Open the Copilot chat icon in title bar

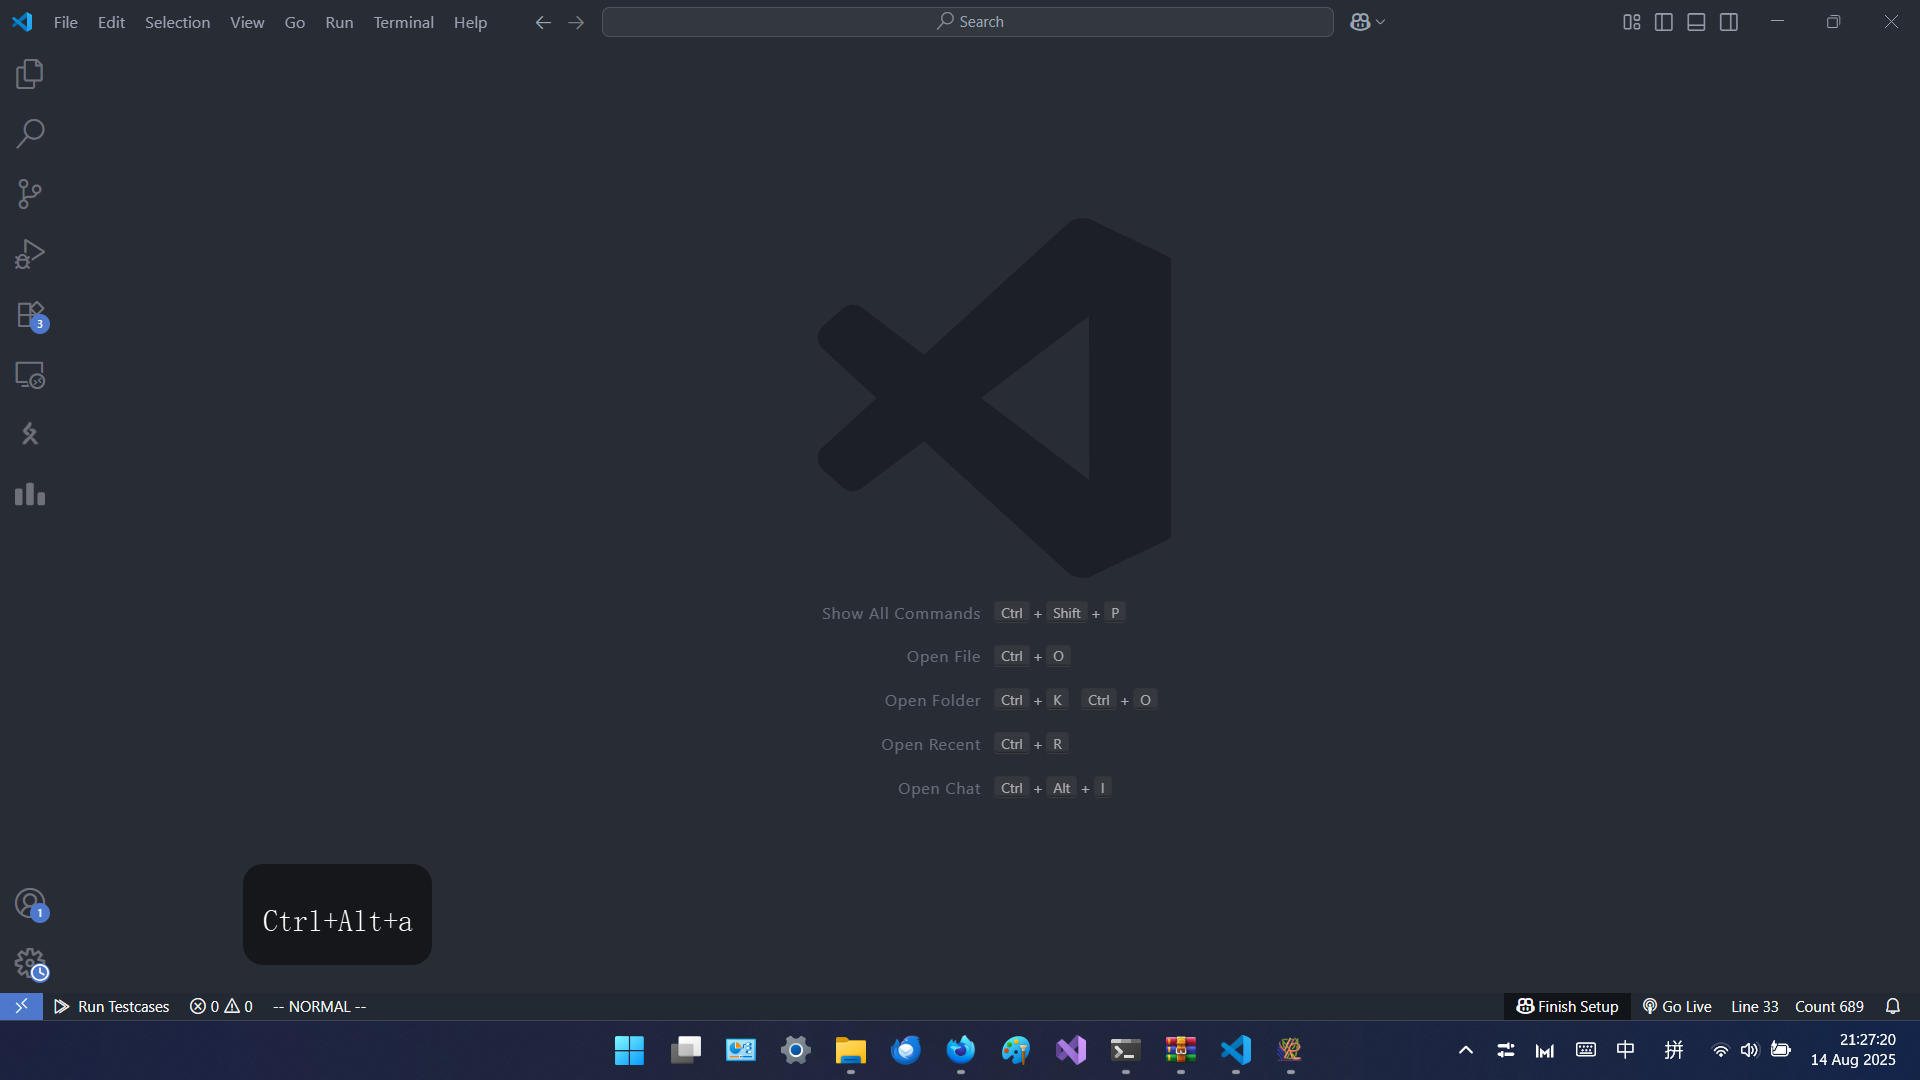[1359, 22]
